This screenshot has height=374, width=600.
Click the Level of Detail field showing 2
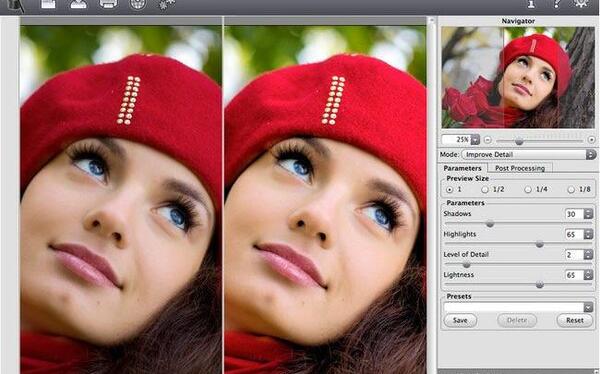pos(574,254)
